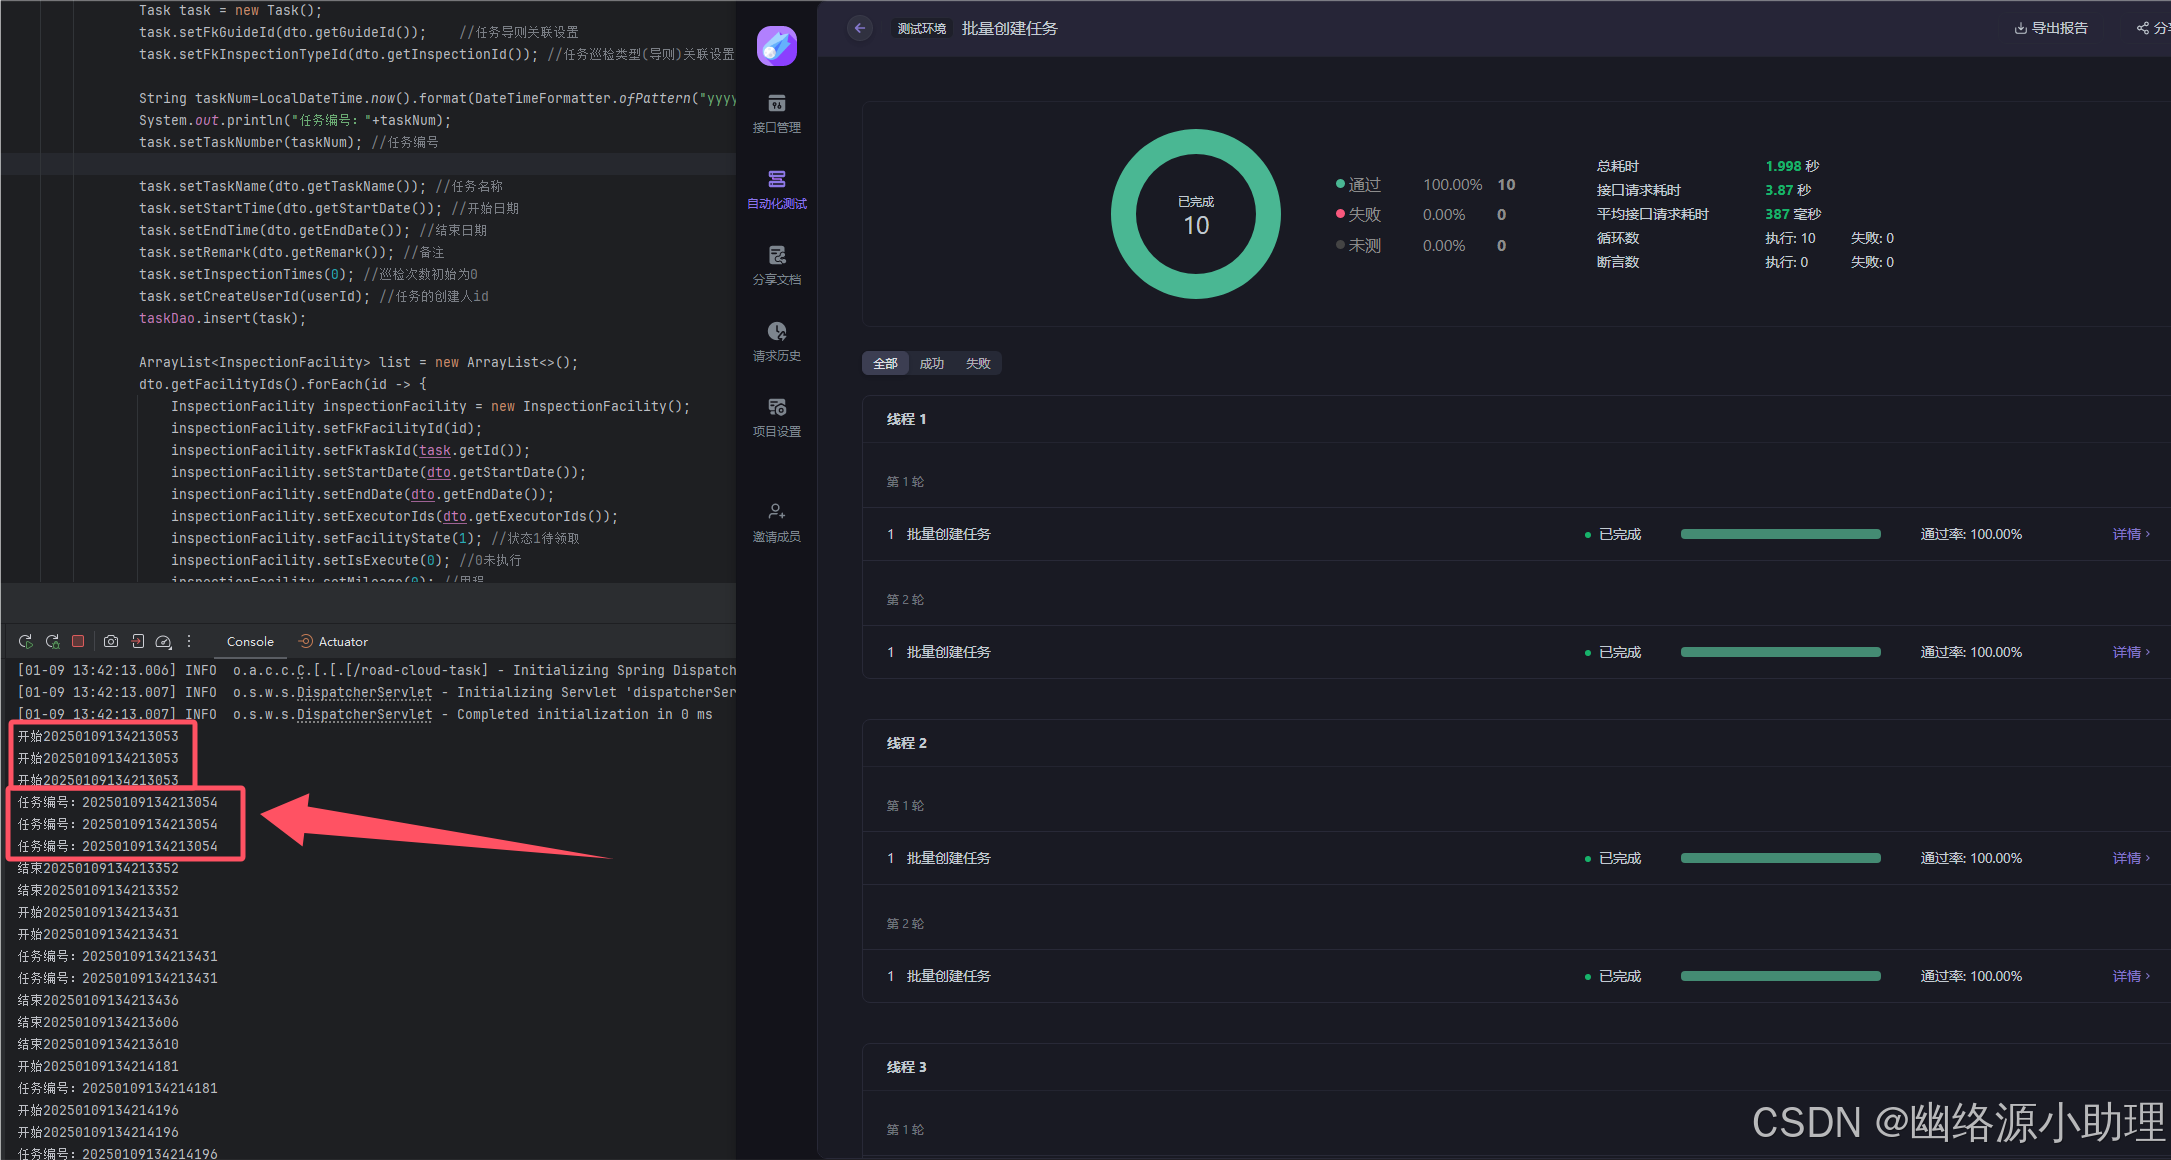Expand 详情 for 线程 1 第 1 轮
Viewport: 2171px width, 1160px height.
point(2130,534)
